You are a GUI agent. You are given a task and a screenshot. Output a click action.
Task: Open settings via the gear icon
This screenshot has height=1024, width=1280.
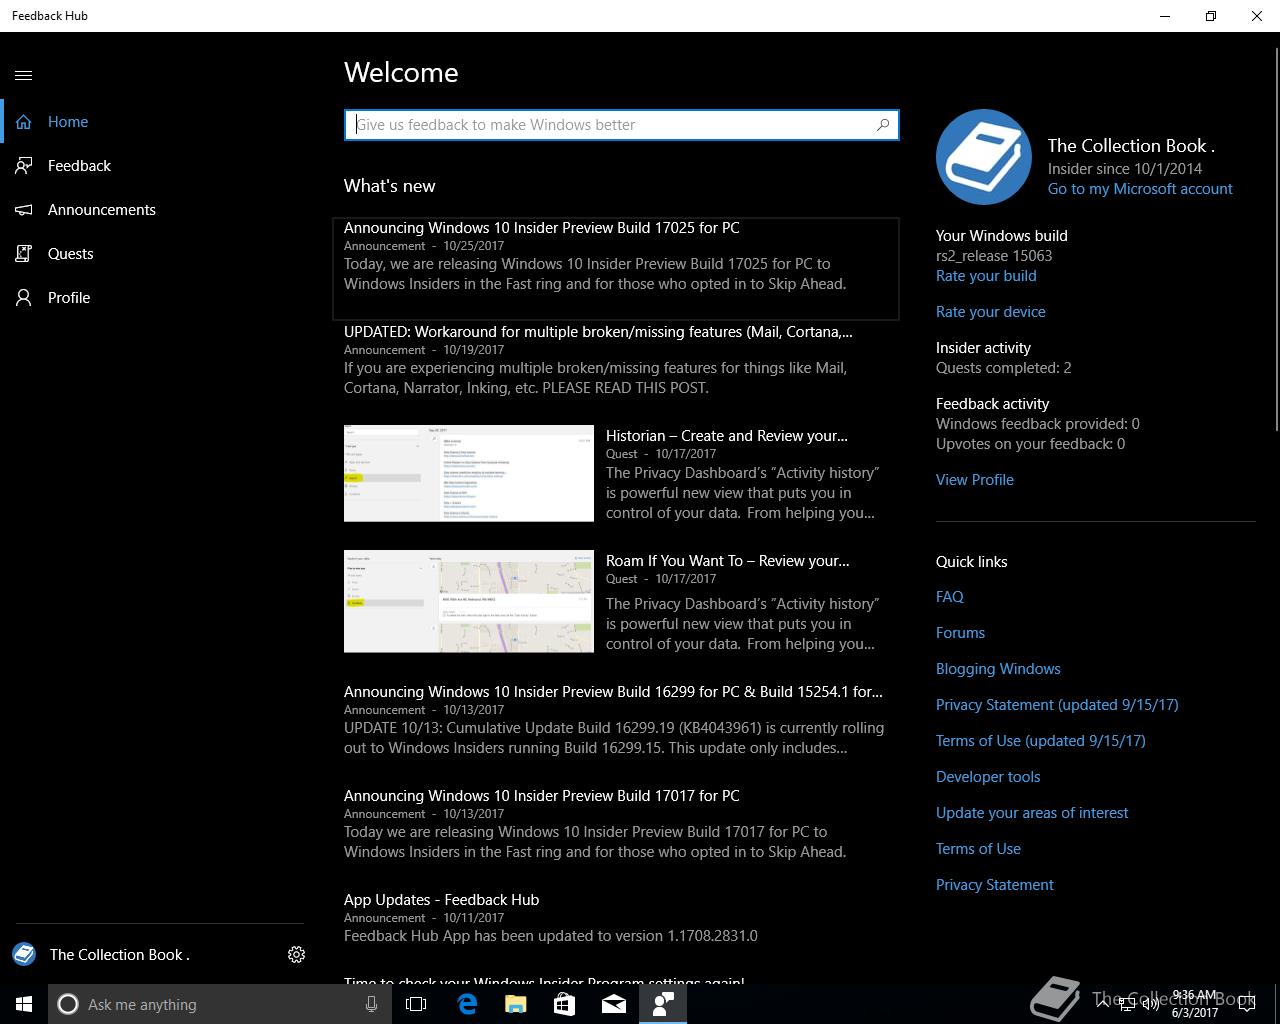tap(296, 955)
